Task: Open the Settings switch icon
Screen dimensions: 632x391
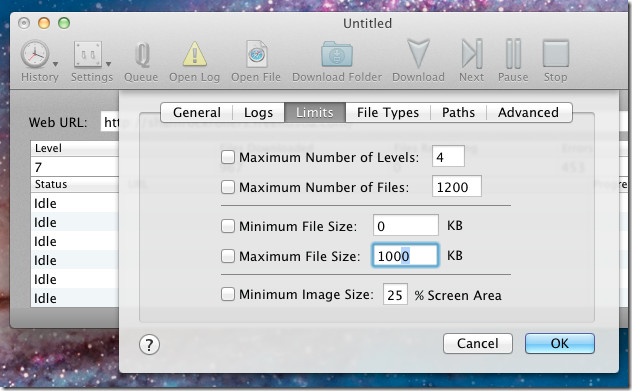Action: tap(87, 54)
